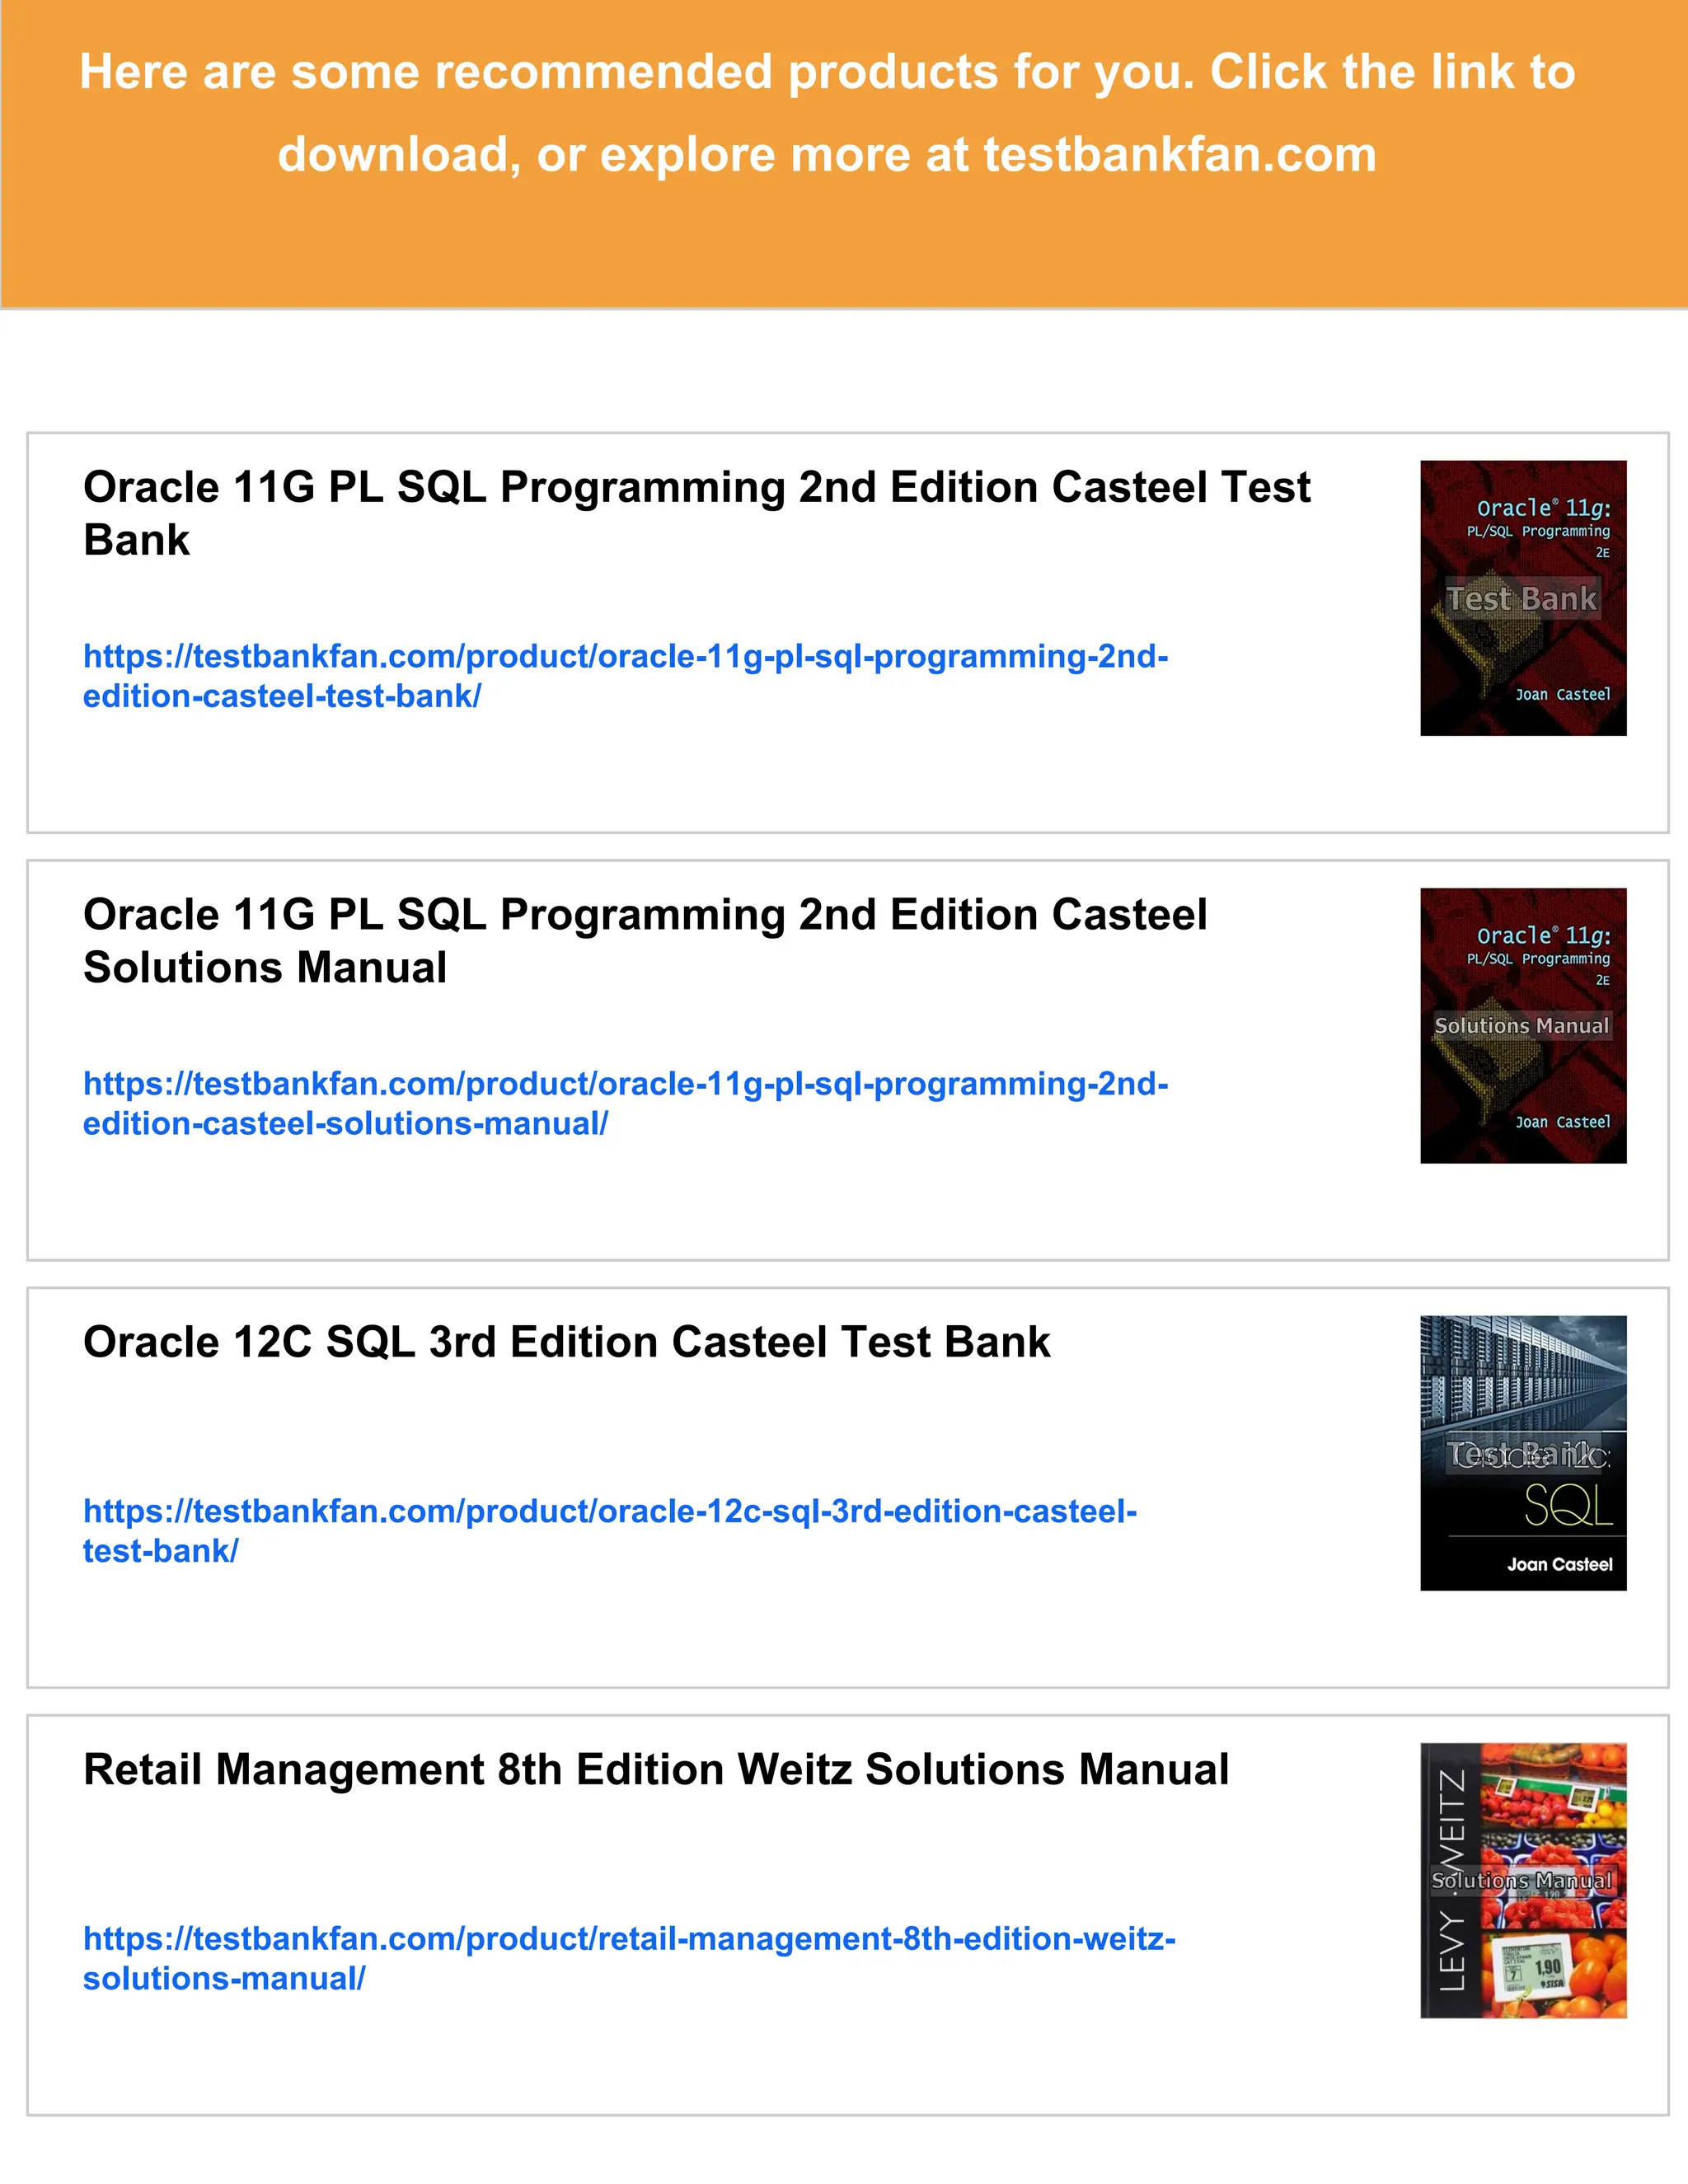Click the Oracle 12c SQL cover thumbnail
The height and width of the screenshot is (2184, 1688).
[x=1523, y=1453]
